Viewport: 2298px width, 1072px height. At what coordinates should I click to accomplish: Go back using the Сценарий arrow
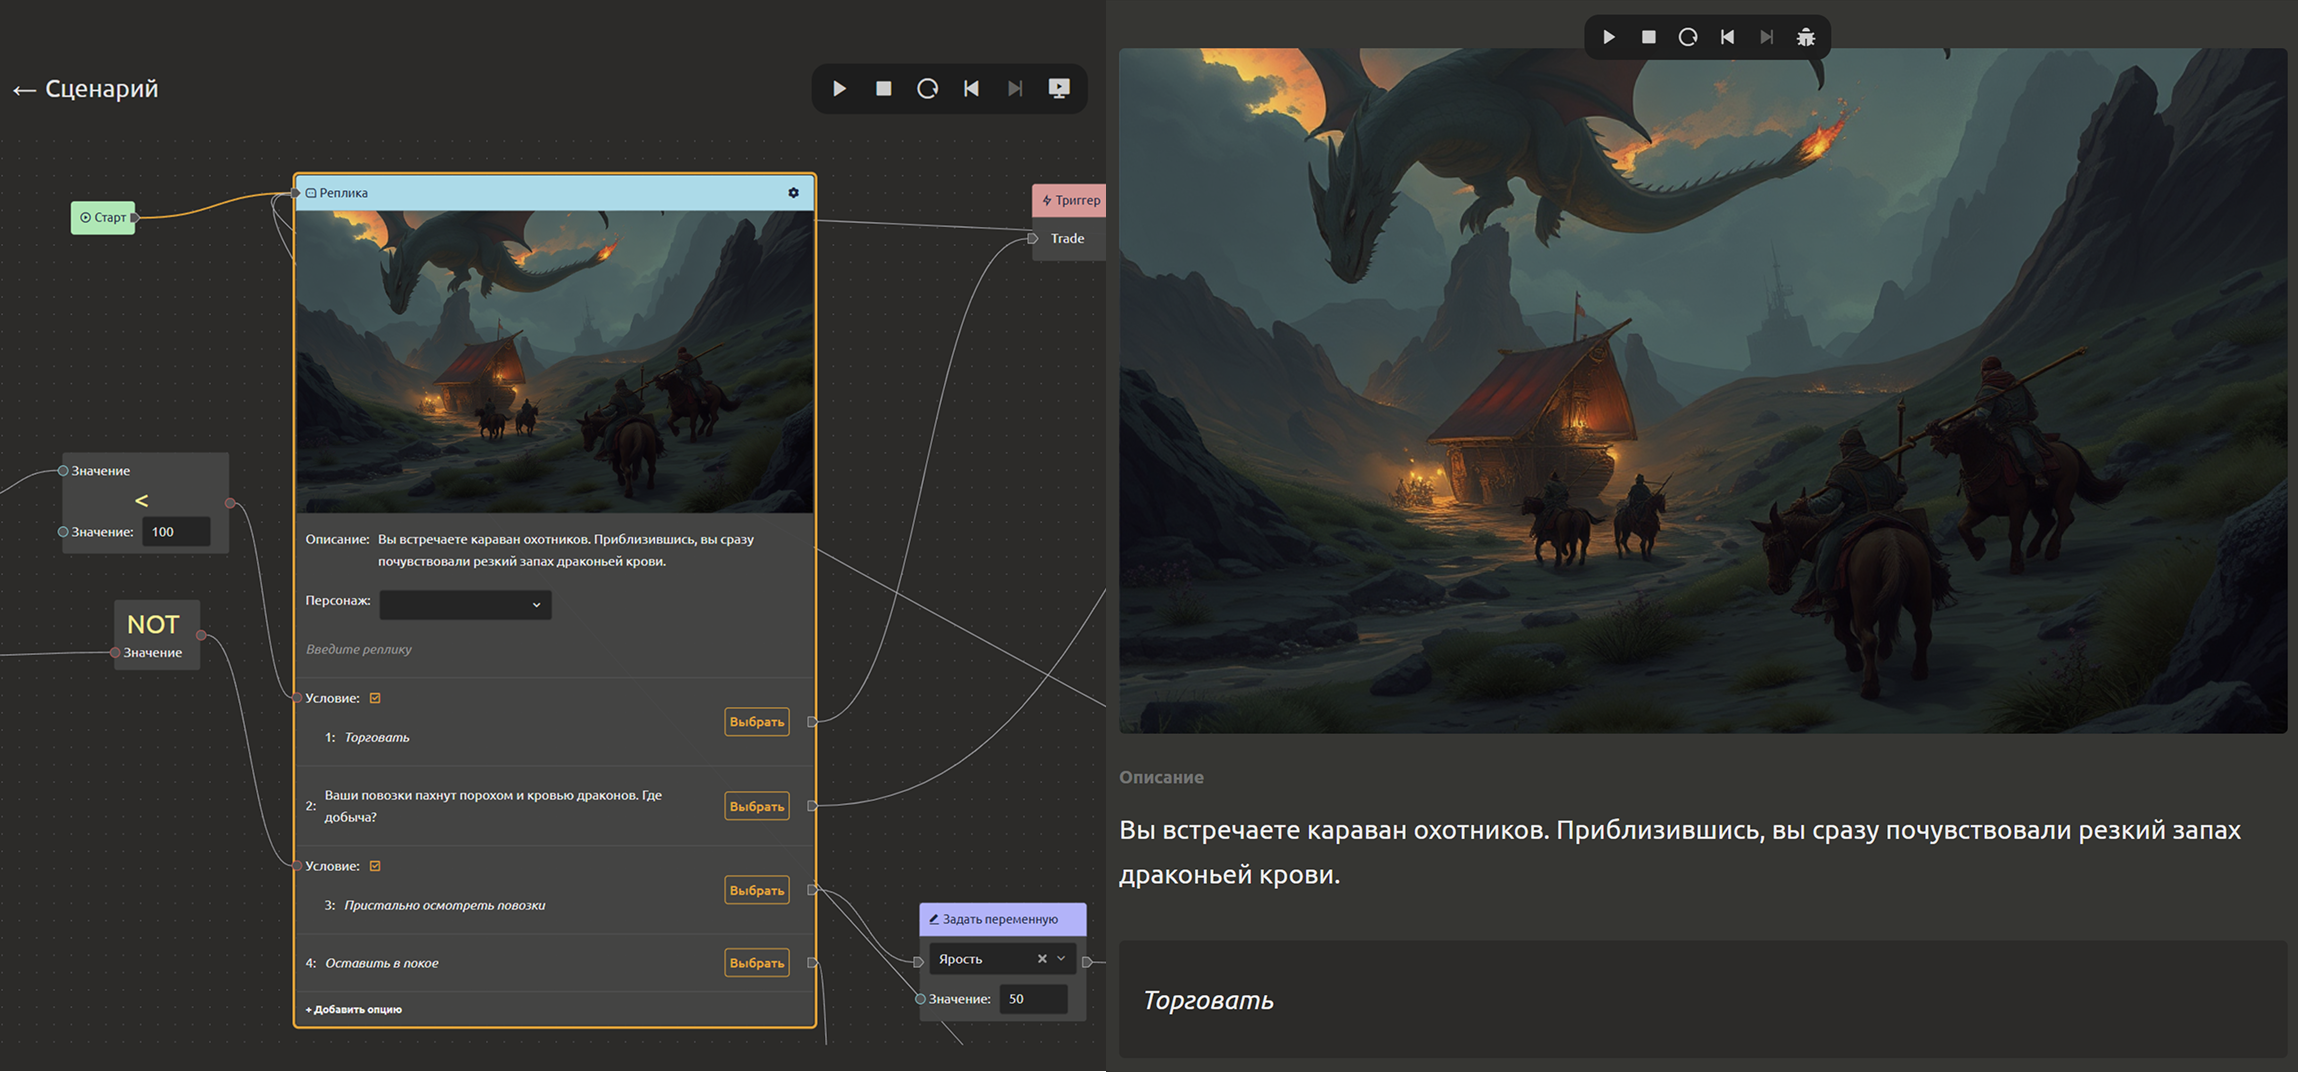(x=24, y=90)
